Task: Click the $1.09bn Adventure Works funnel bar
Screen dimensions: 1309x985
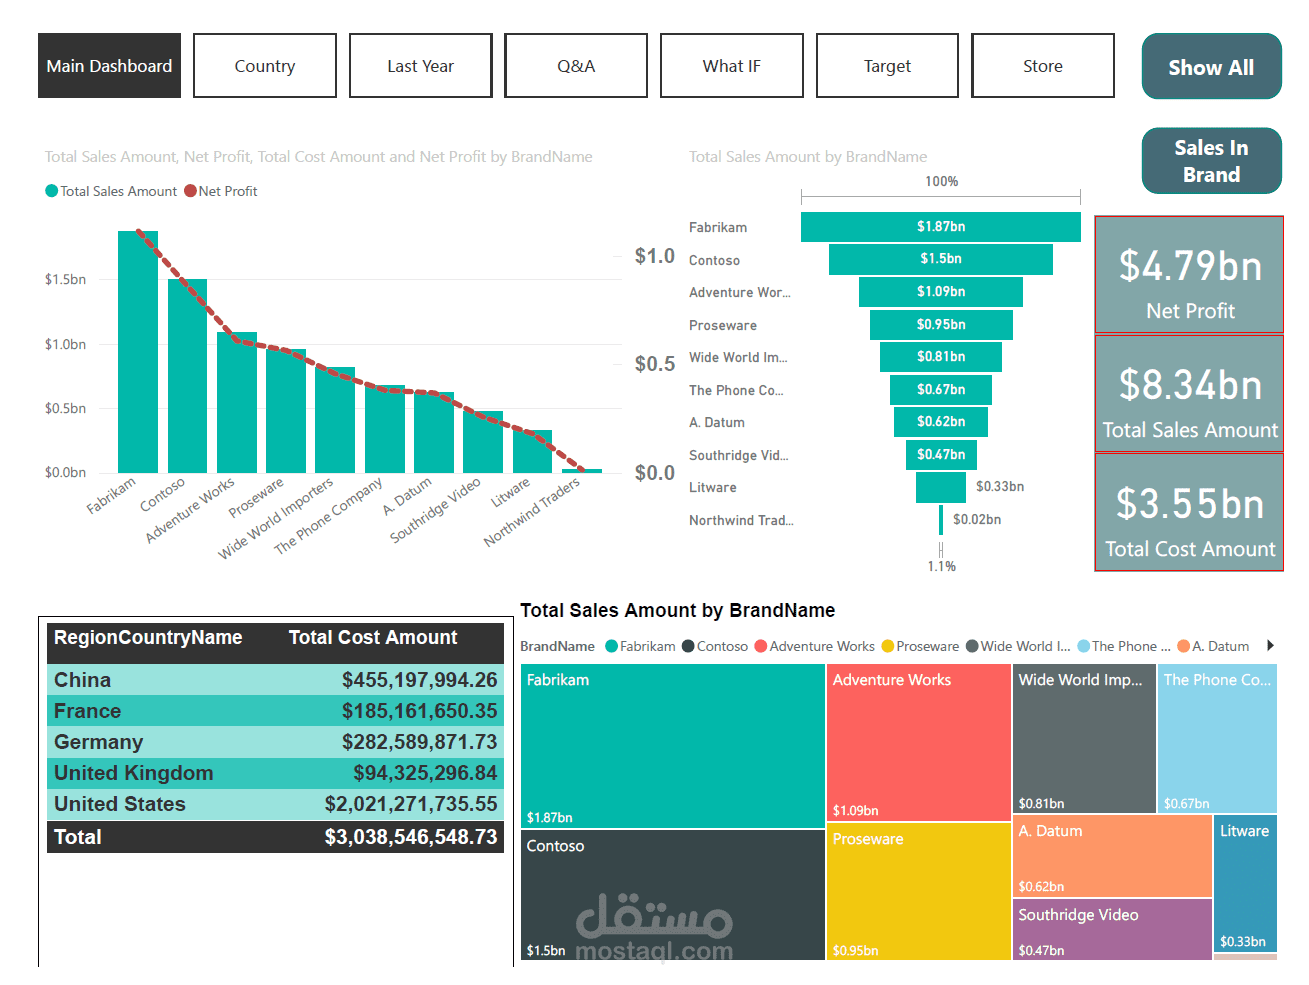Action: point(941,292)
